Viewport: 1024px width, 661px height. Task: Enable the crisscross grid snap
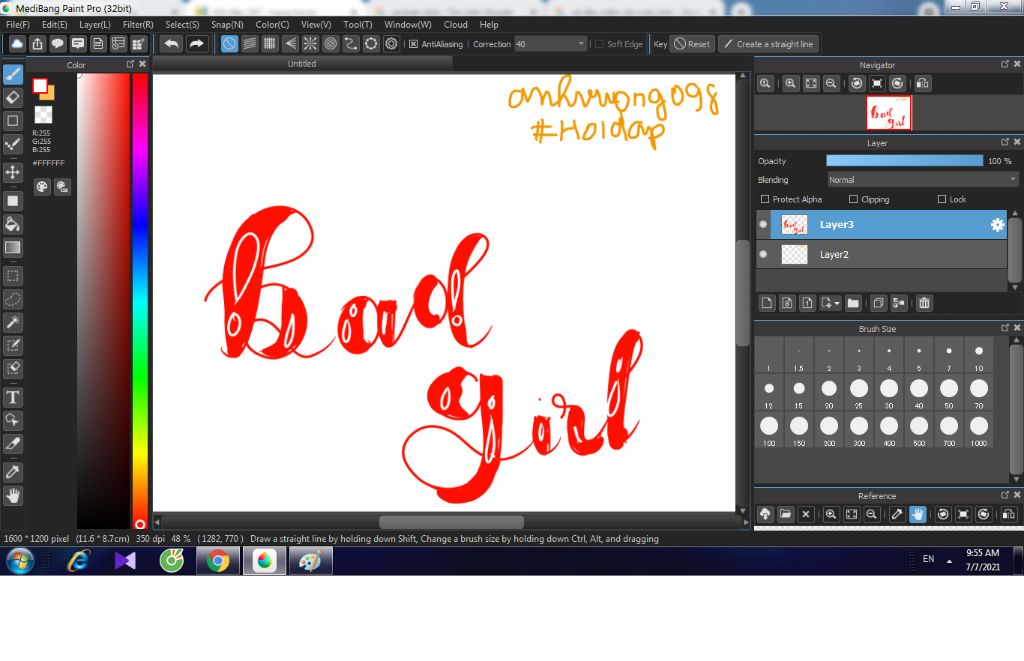270,44
